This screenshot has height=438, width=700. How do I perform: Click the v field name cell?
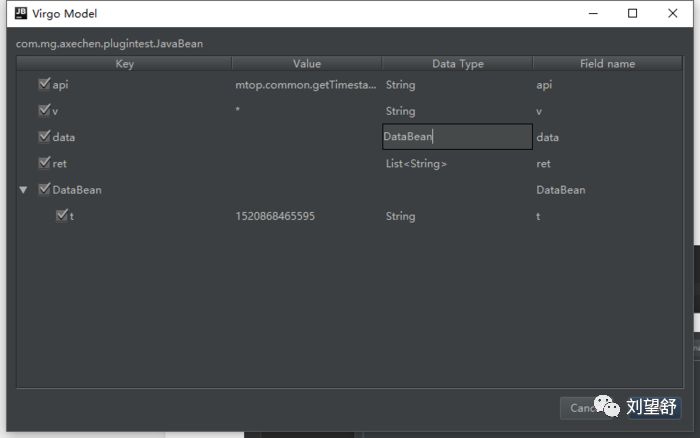539,111
